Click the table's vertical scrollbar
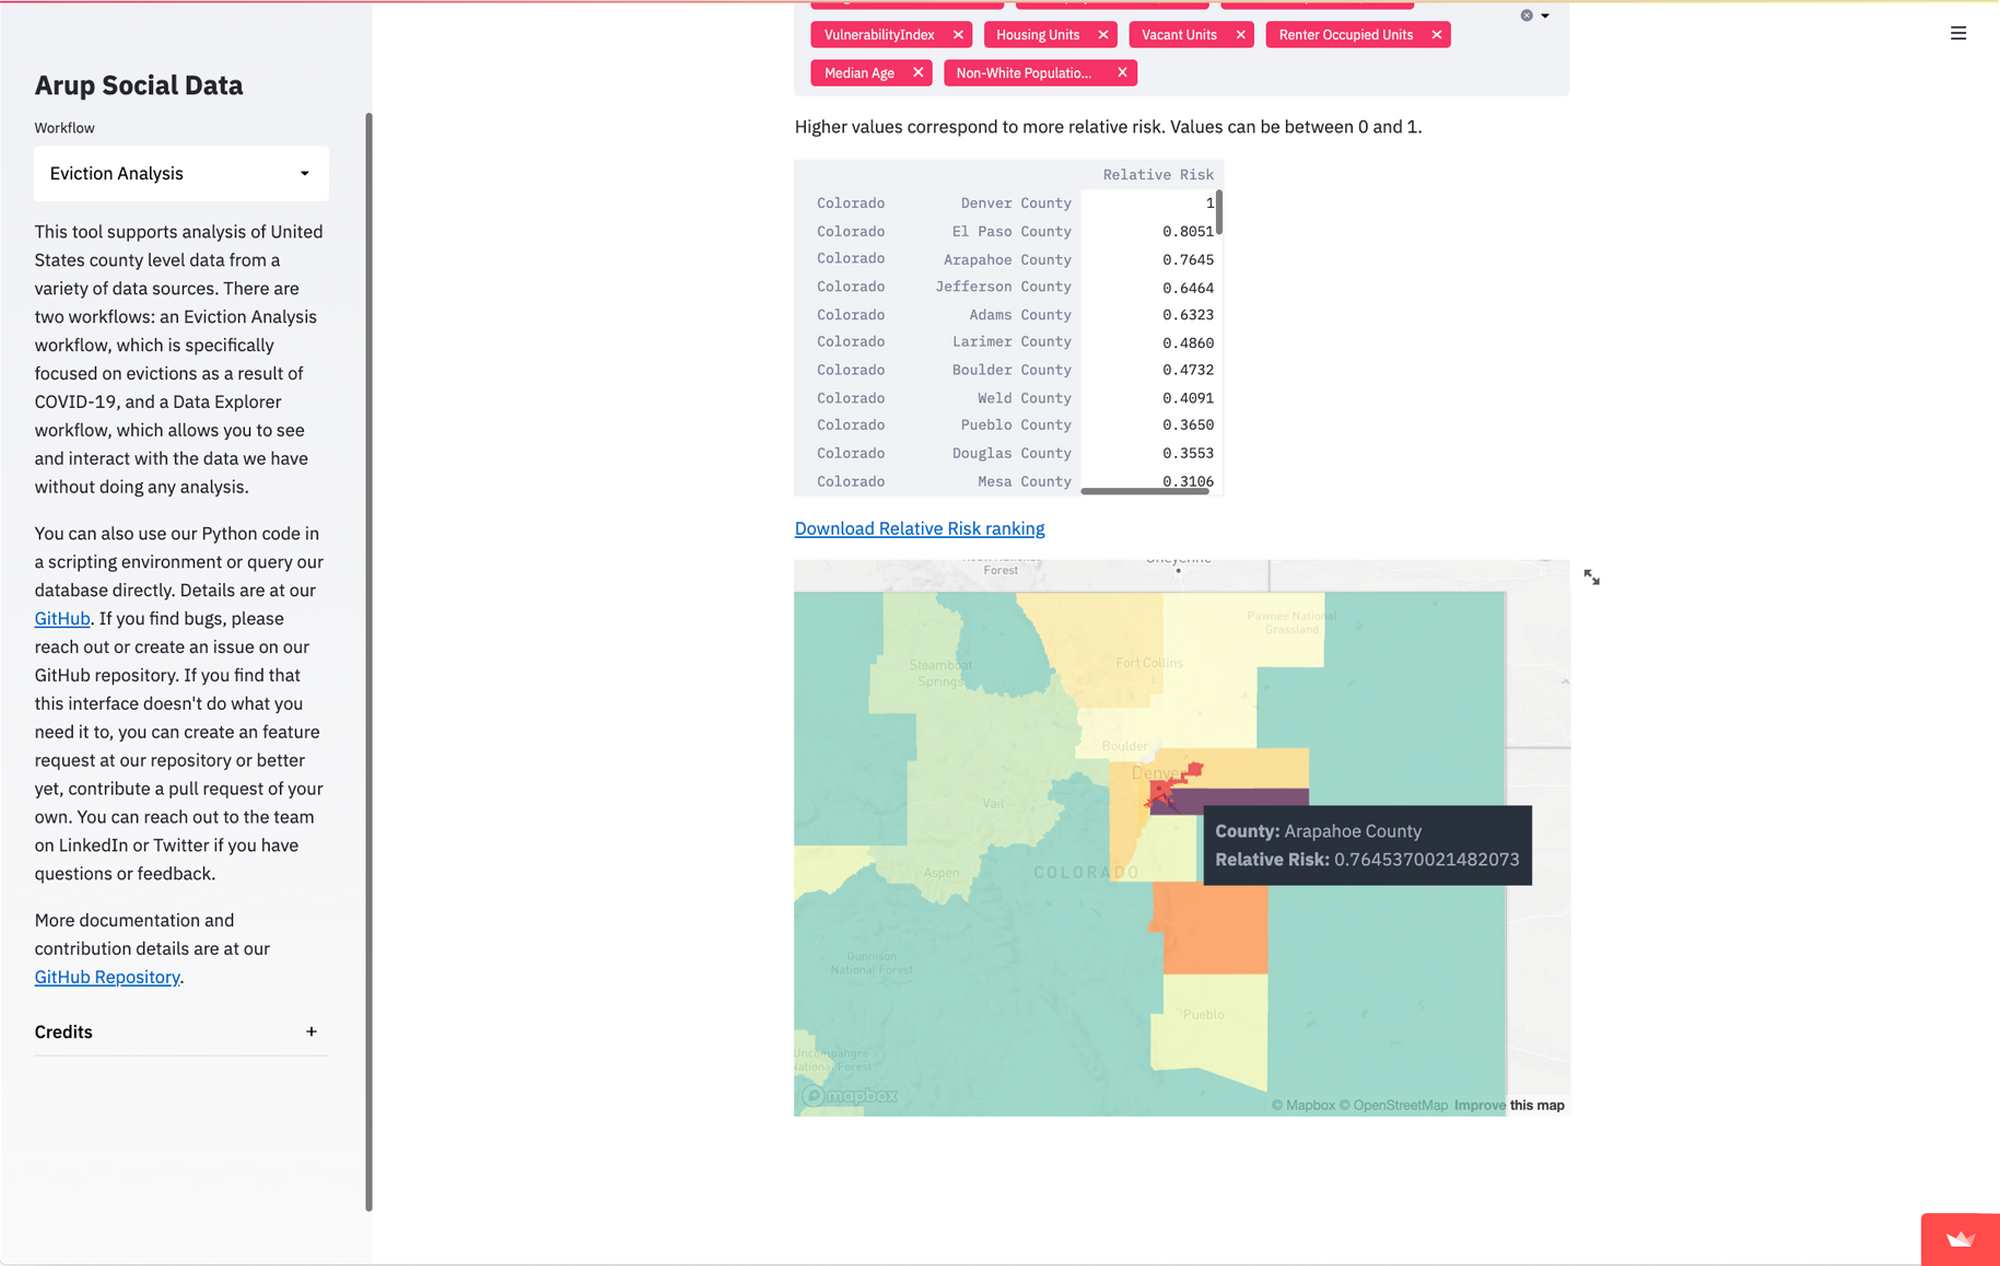 point(1219,214)
